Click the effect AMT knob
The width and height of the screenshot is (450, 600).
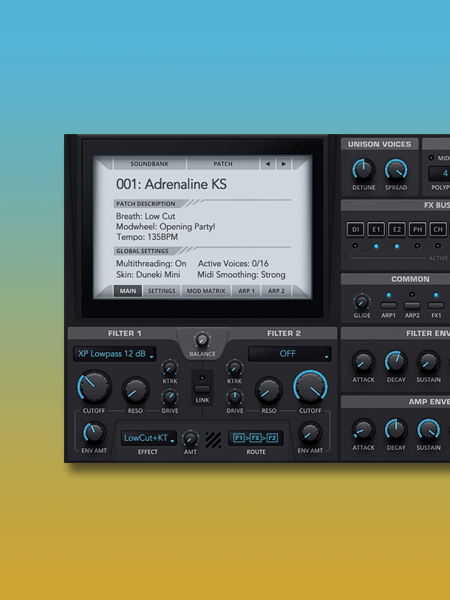tap(190, 438)
